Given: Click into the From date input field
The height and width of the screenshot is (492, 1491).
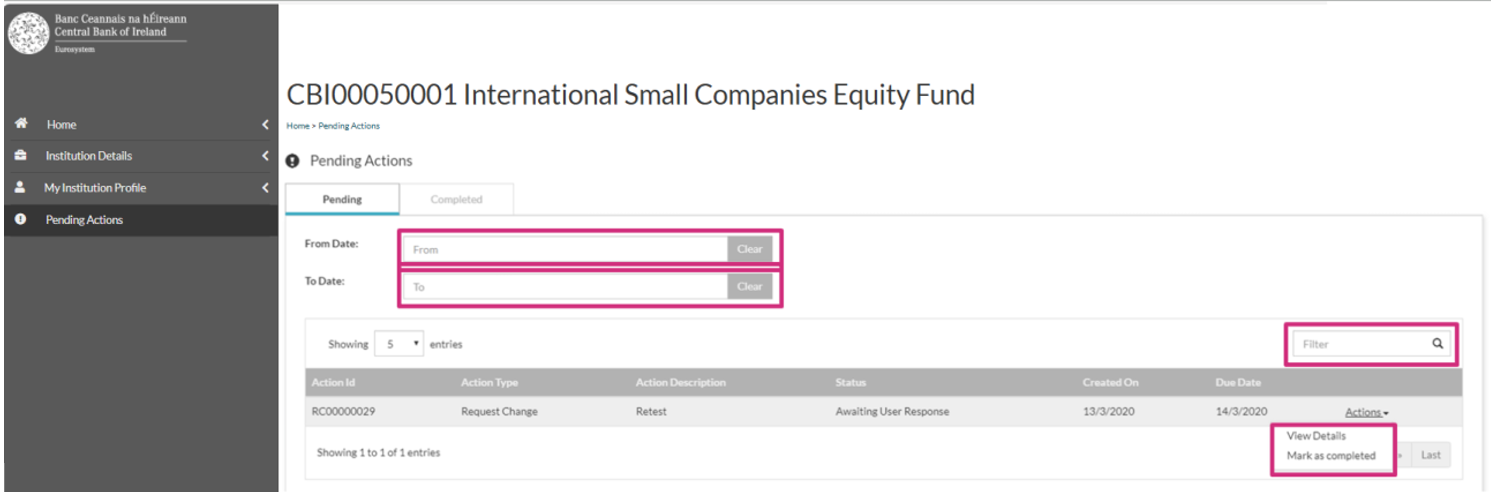Looking at the screenshot, I should pos(564,249).
